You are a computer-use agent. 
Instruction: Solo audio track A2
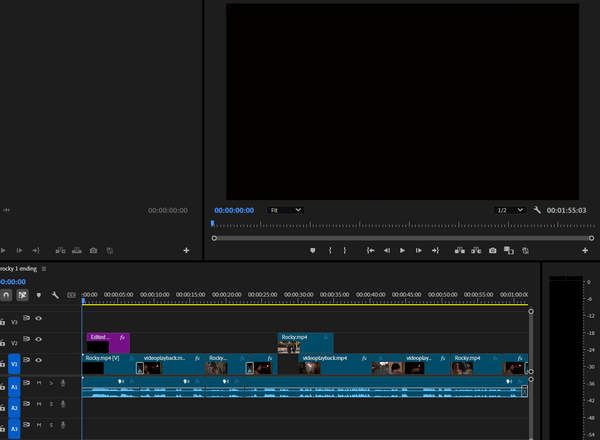click(x=51, y=404)
